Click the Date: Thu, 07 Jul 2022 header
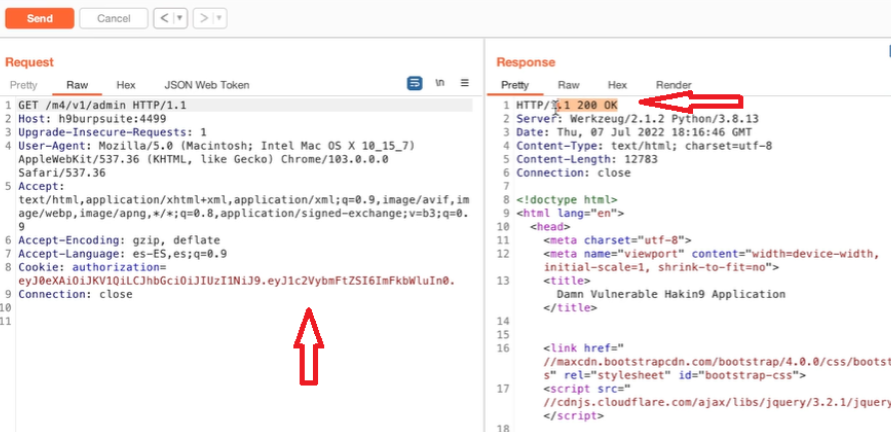The height and width of the screenshot is (432, 891). (x=634, y=132)
